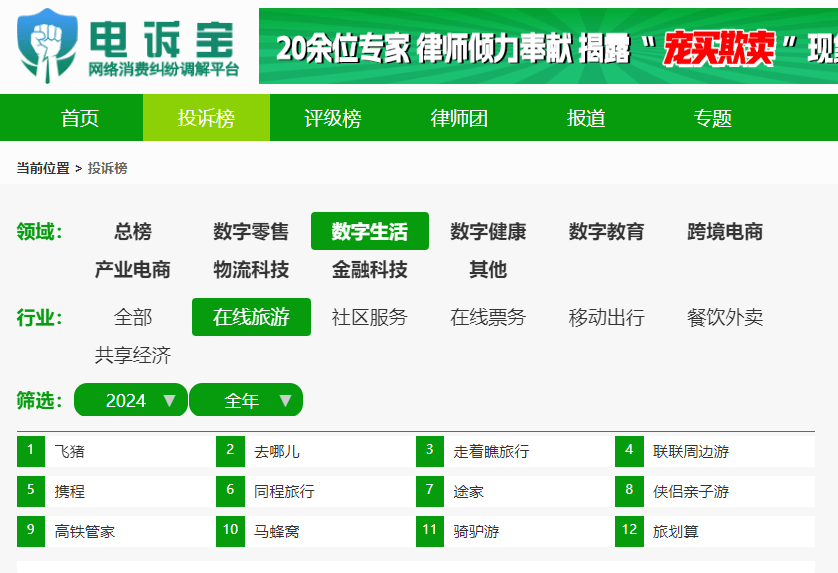
Task: Select the 共享经济 industry option
Action: pyautogui.click(x=133, y=355)
